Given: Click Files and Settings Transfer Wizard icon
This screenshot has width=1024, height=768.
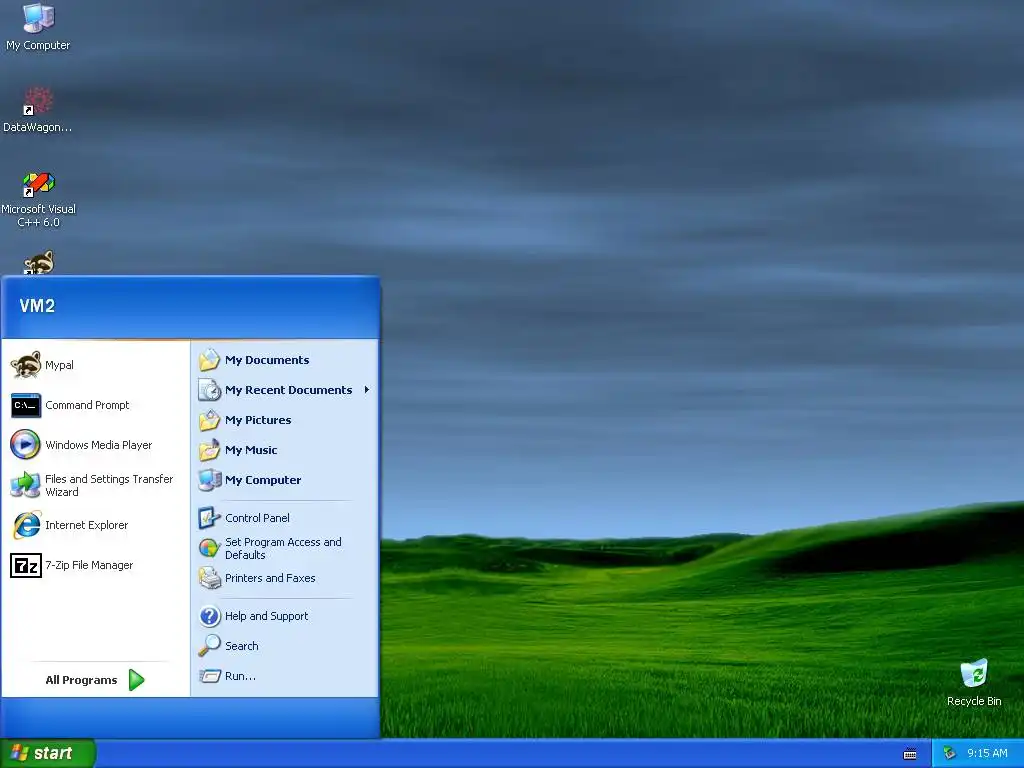Looking at the screenshot, I should coord(26,485).
